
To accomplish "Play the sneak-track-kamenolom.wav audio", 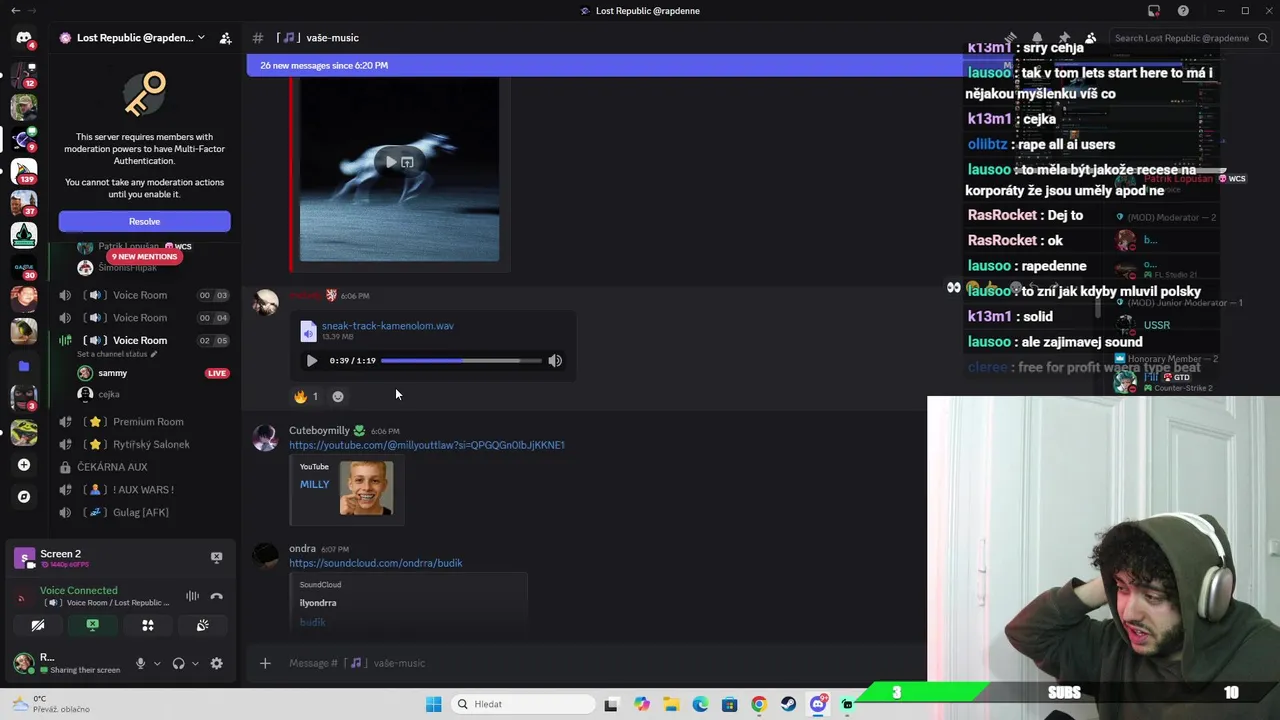I will coord(311,361).
